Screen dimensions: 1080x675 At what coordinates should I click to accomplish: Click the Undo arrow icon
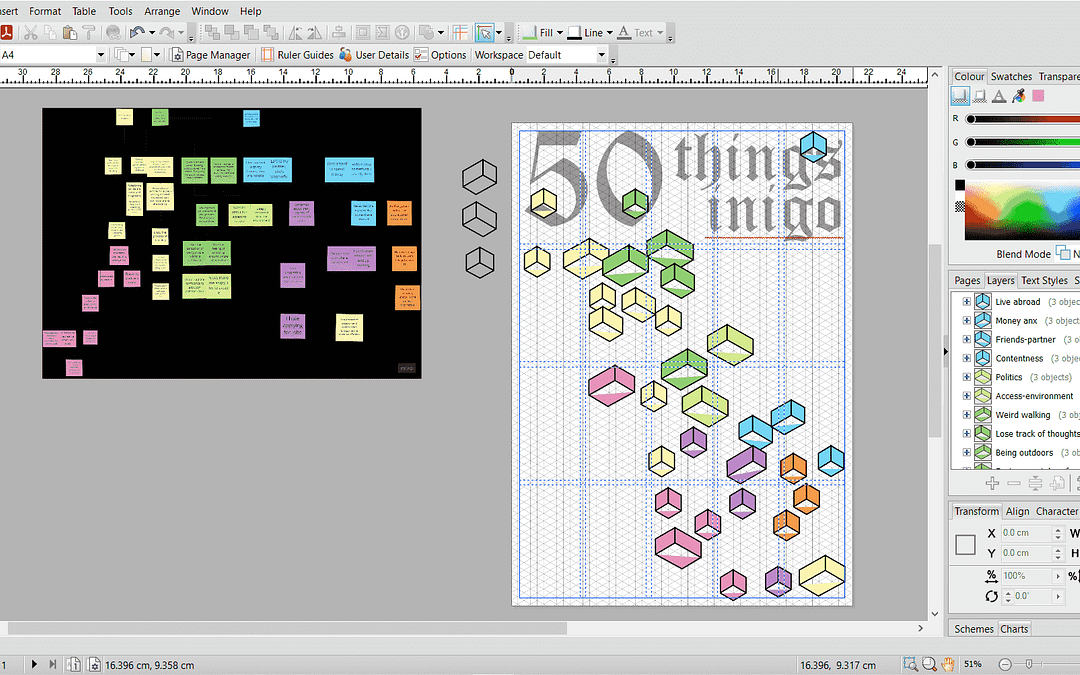coord(138,33)
